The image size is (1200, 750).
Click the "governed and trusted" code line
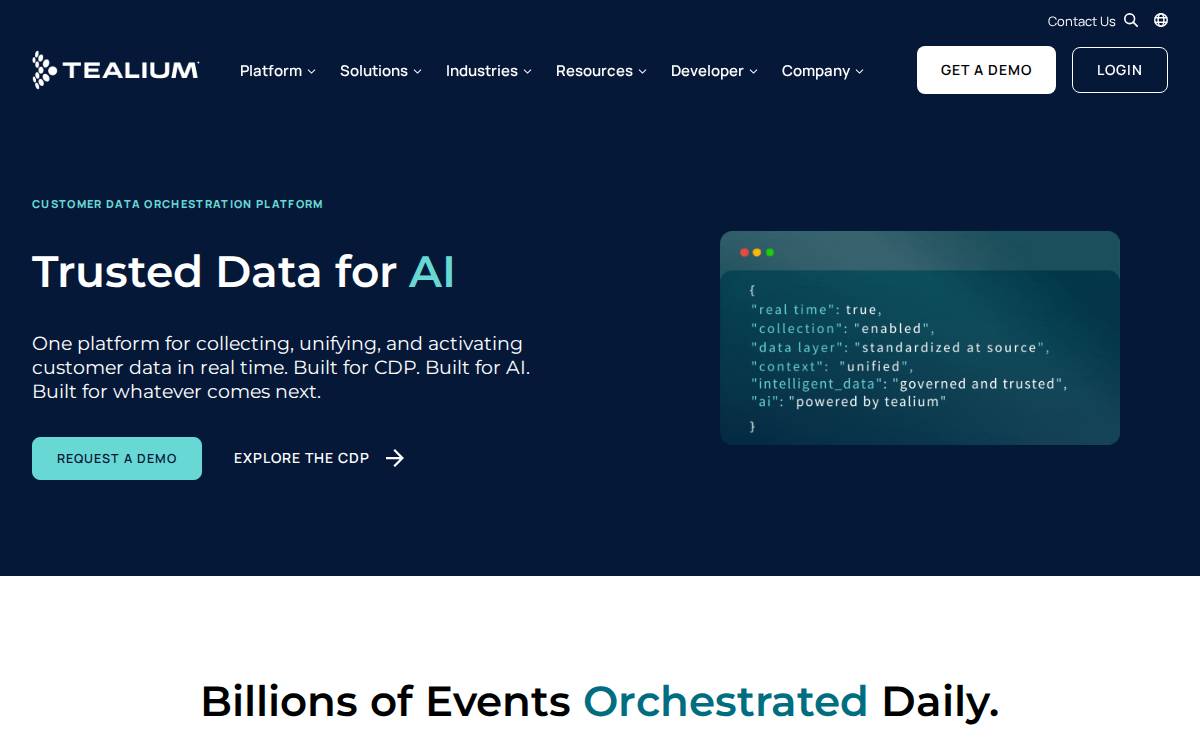pos(909,384)
